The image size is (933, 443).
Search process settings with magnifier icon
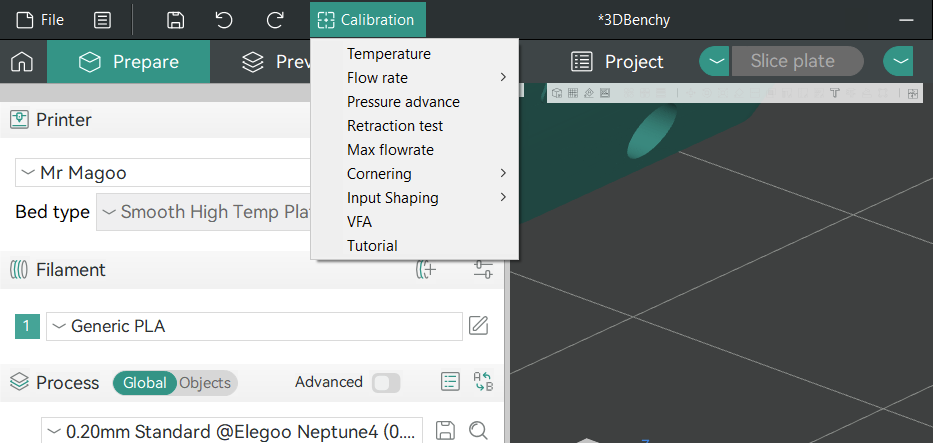(x=478, y=431)
